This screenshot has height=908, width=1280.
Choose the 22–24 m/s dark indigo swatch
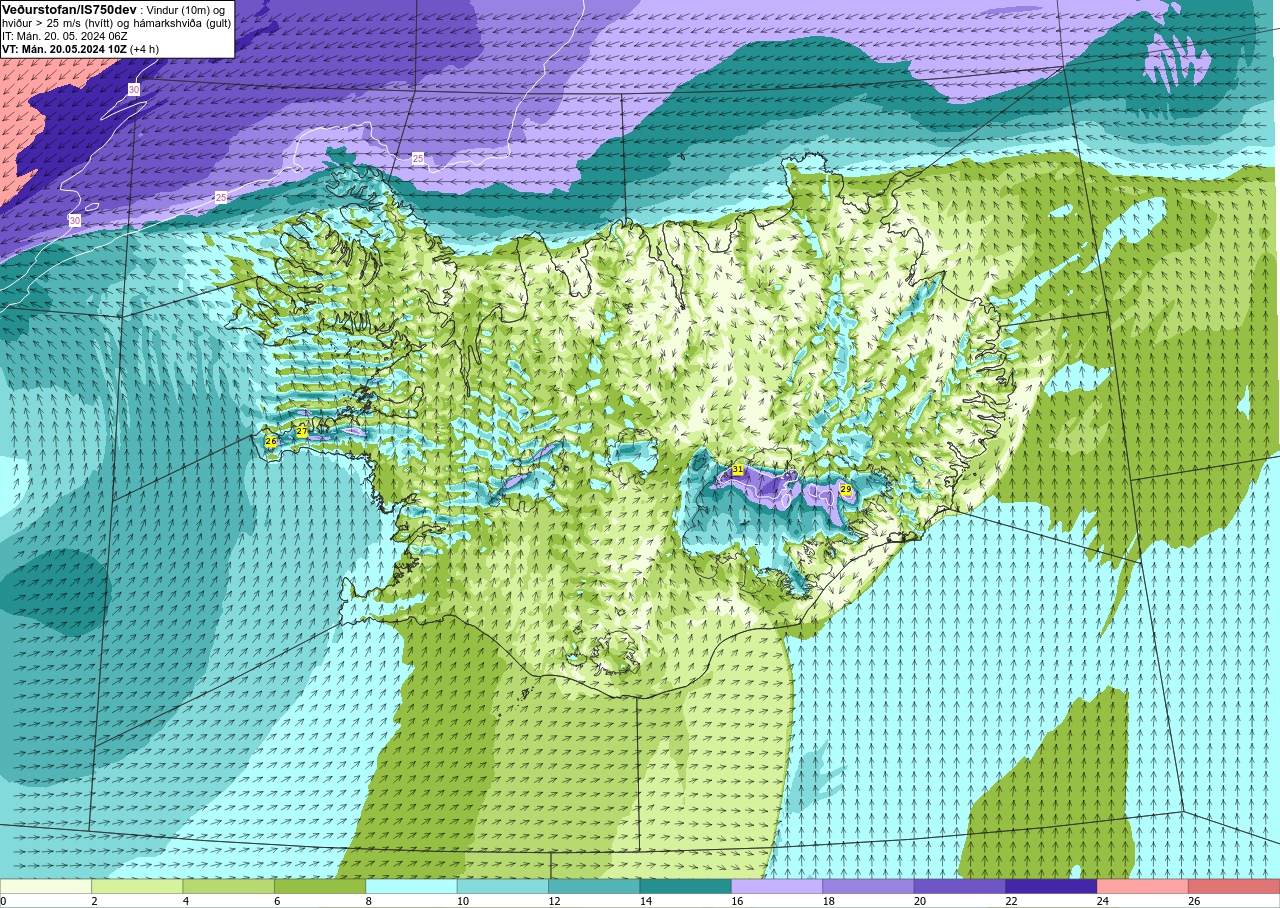pyautogui.click(x=1051, y=886)
